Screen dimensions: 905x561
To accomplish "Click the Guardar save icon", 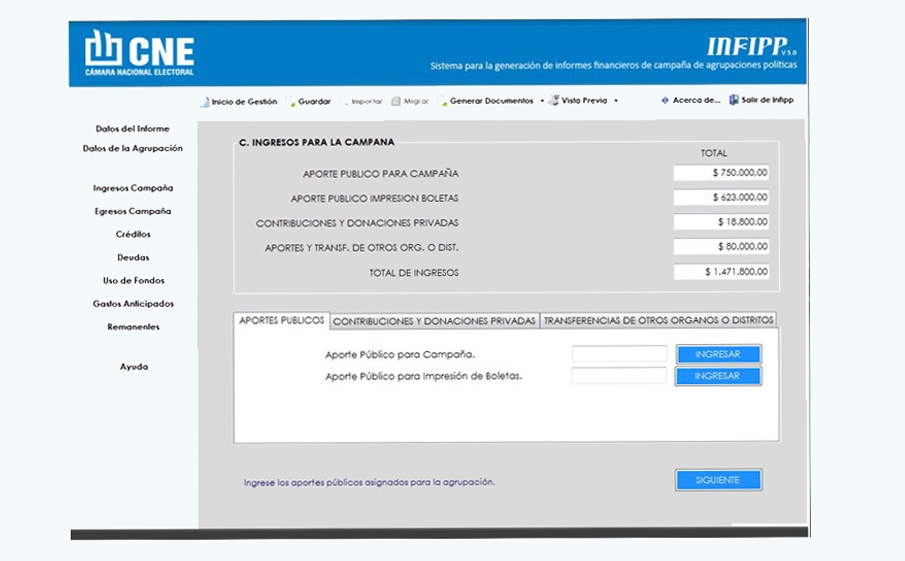I will pyautogui.click(x=291, y=102).
